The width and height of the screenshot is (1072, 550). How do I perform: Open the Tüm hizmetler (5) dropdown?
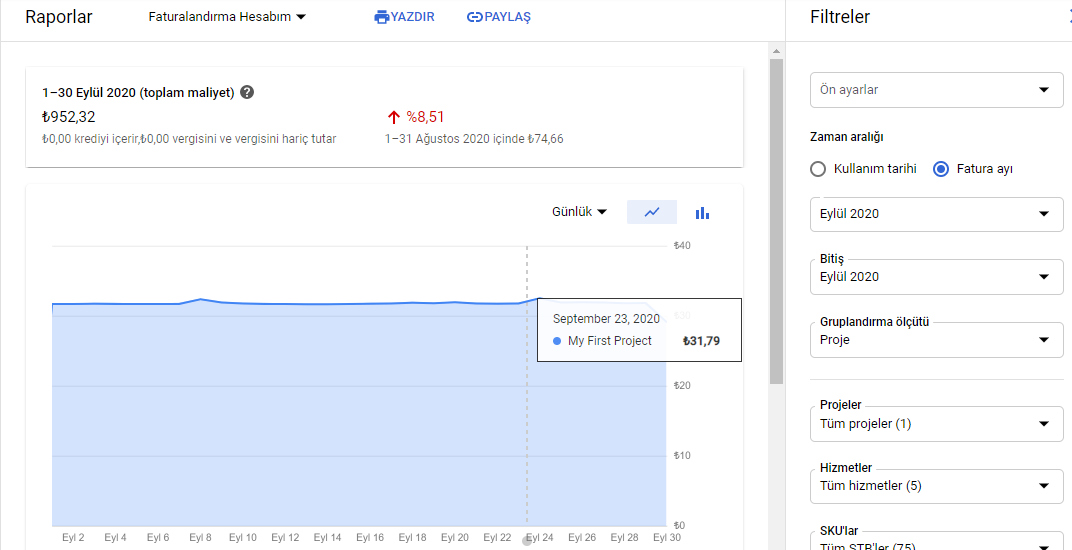pyautogui.click(x=937, y=486)
